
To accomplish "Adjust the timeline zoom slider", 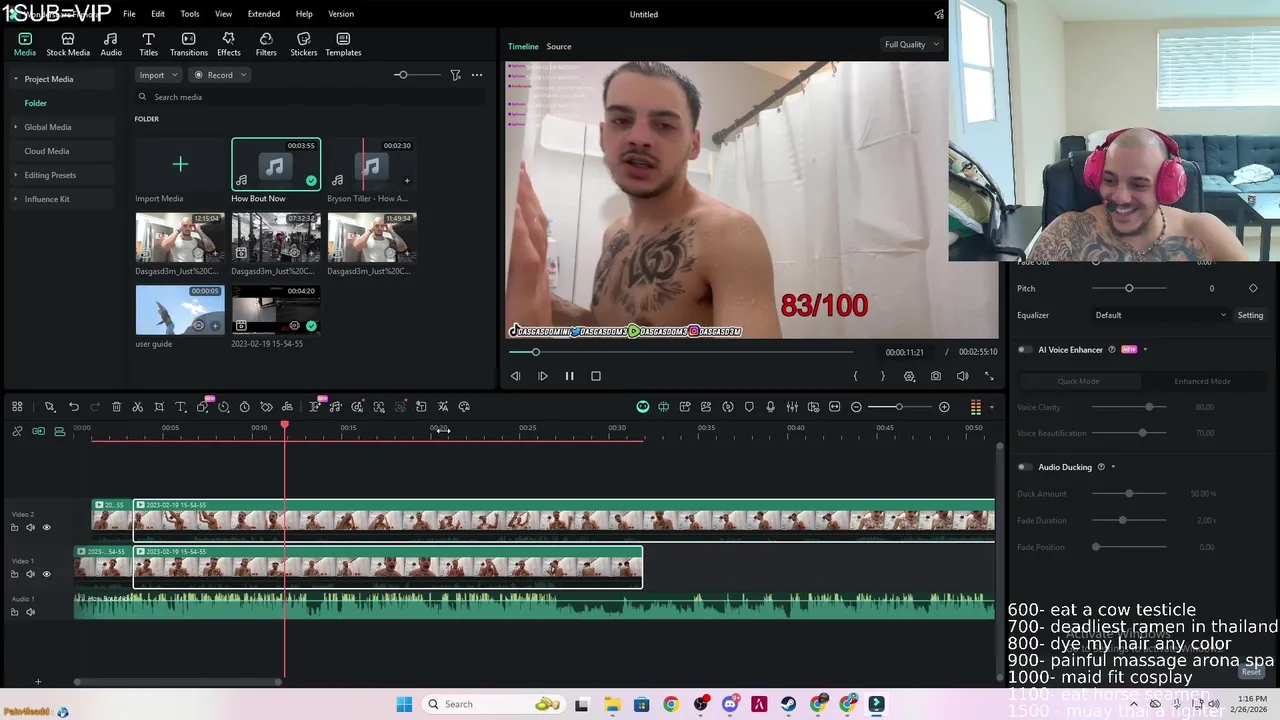I will pos(900,407).
